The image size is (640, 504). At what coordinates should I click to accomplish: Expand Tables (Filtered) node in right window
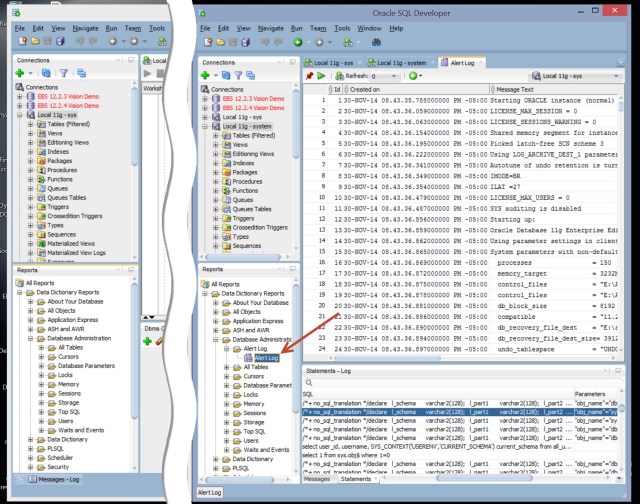click(216, 135)
